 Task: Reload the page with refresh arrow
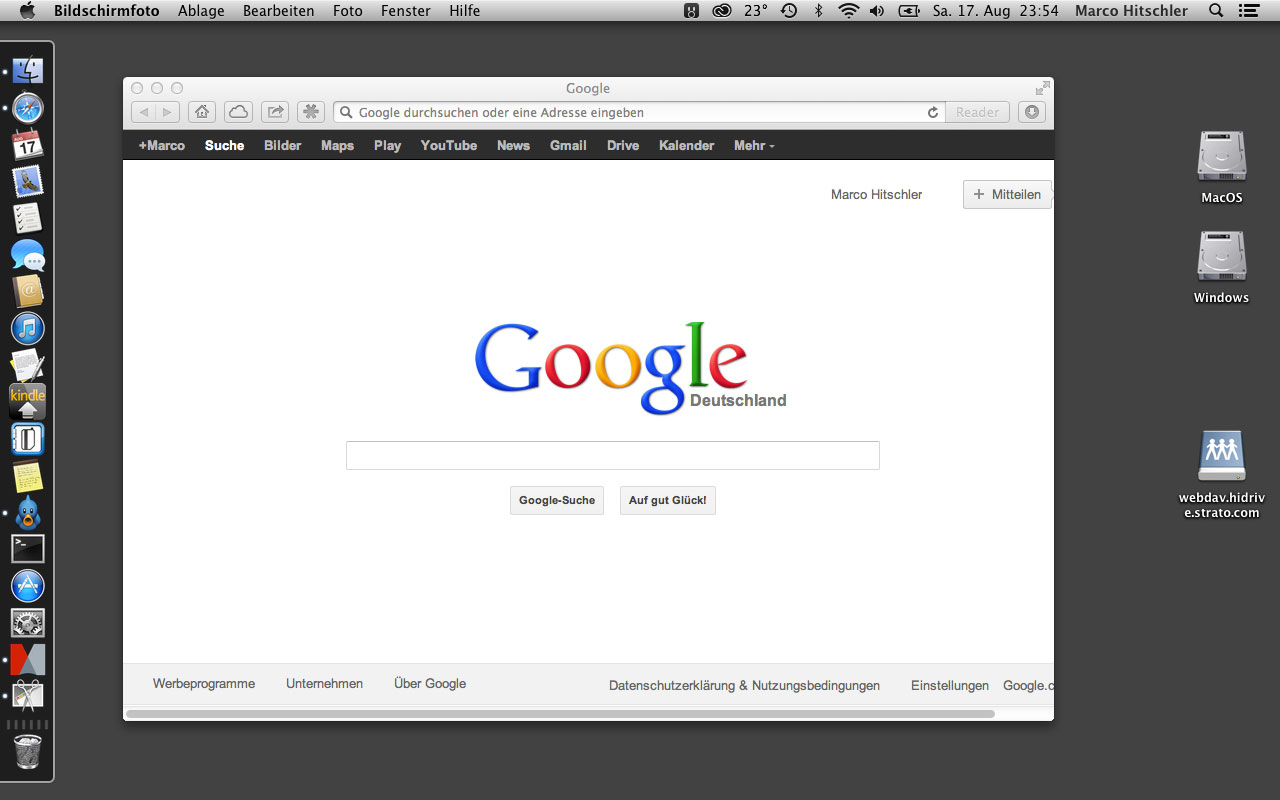point(933,113)
